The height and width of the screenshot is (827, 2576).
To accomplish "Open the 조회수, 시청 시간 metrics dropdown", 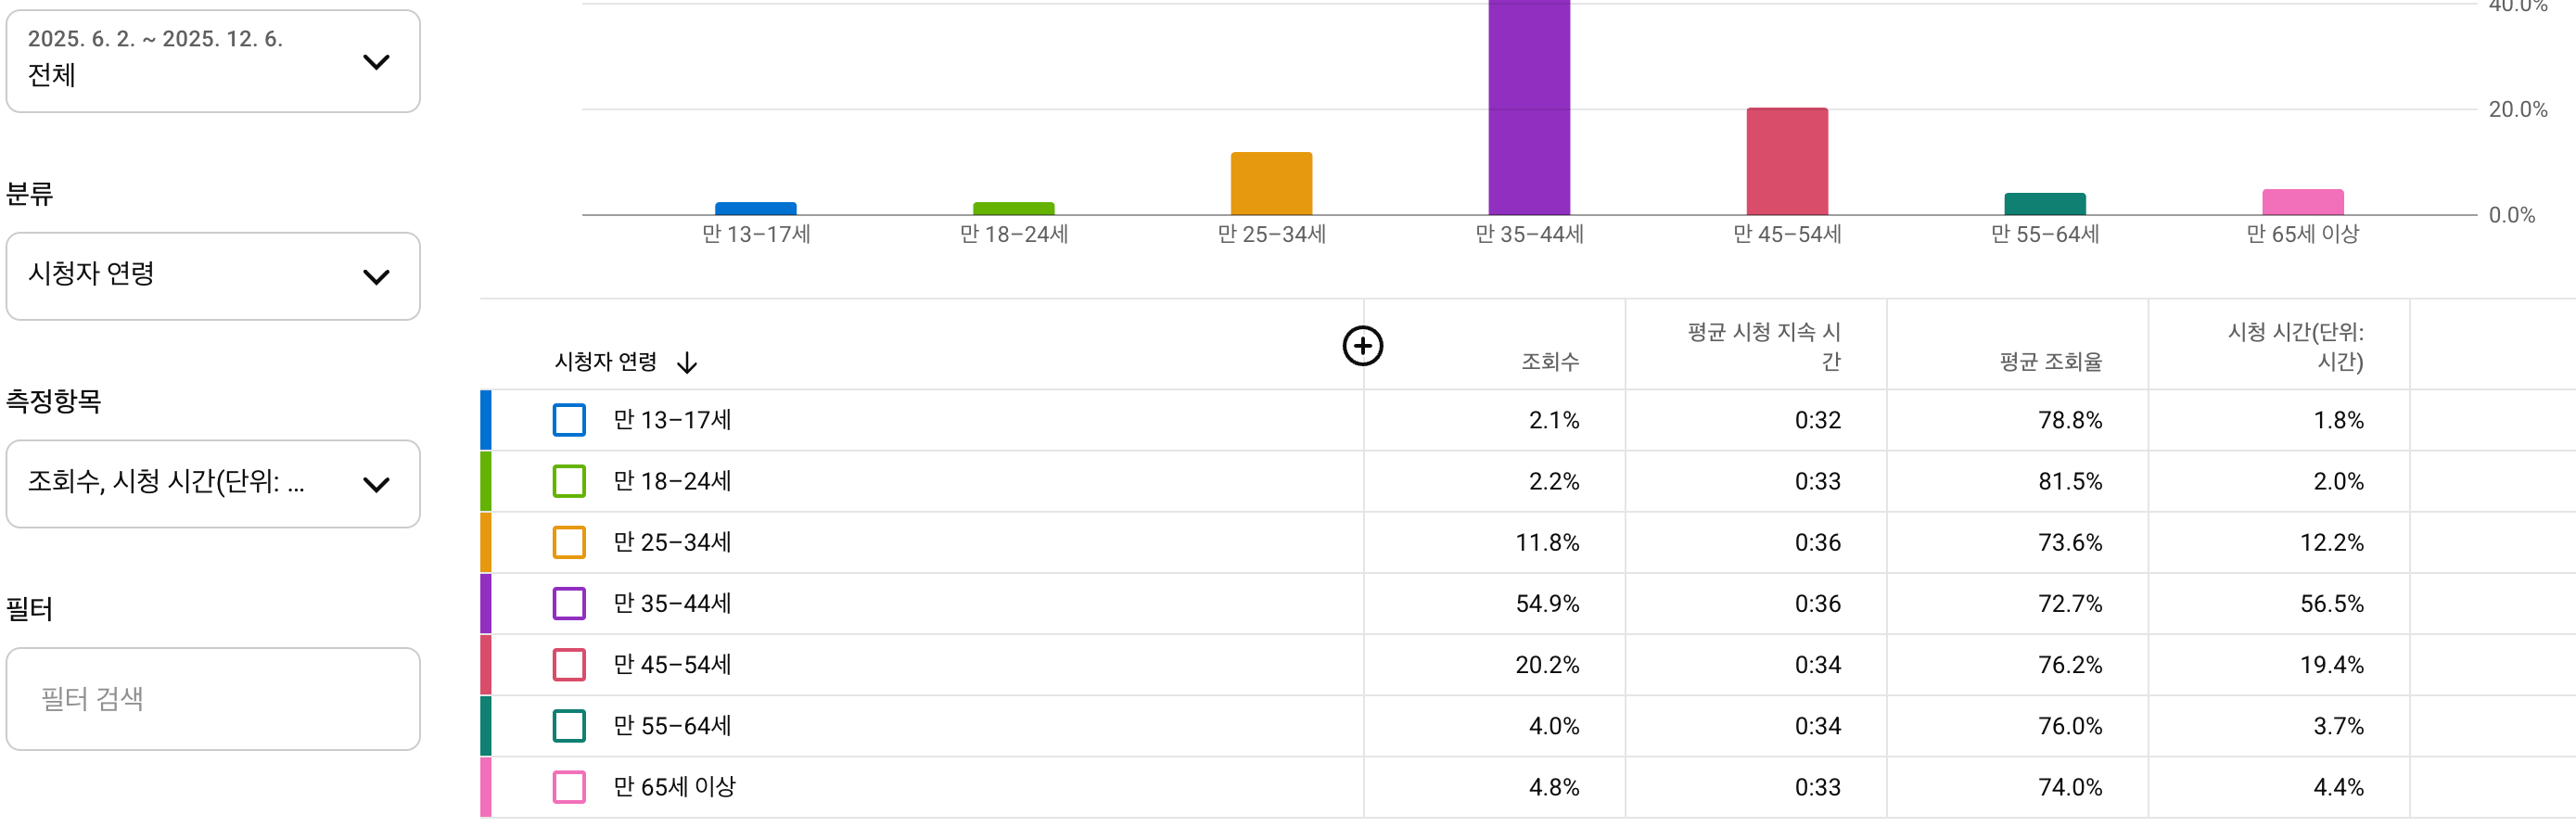I will point(213,484).
